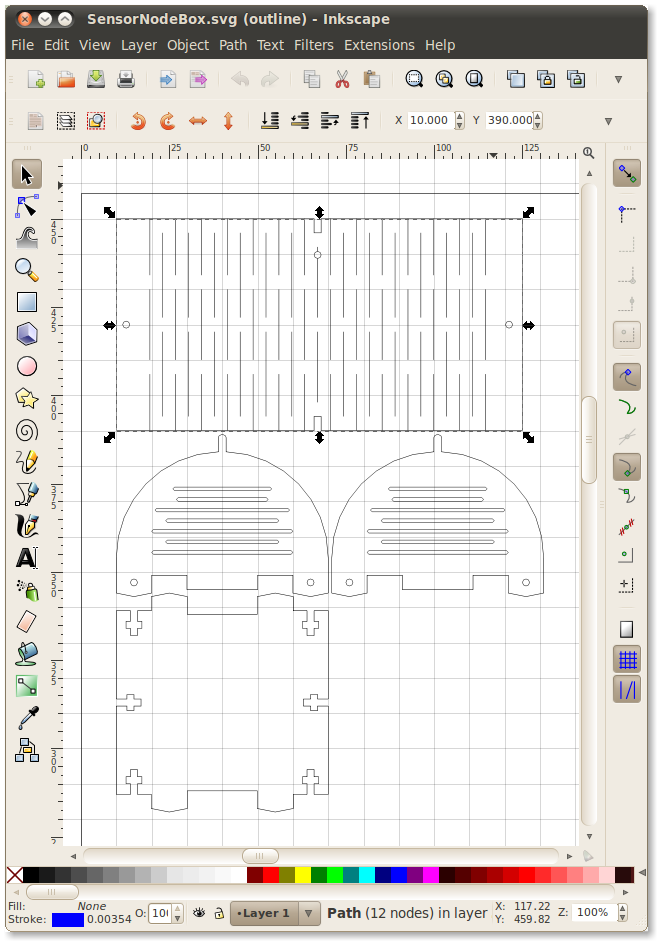Expand the commands bar overflow arrow

[x=618, y=79]
